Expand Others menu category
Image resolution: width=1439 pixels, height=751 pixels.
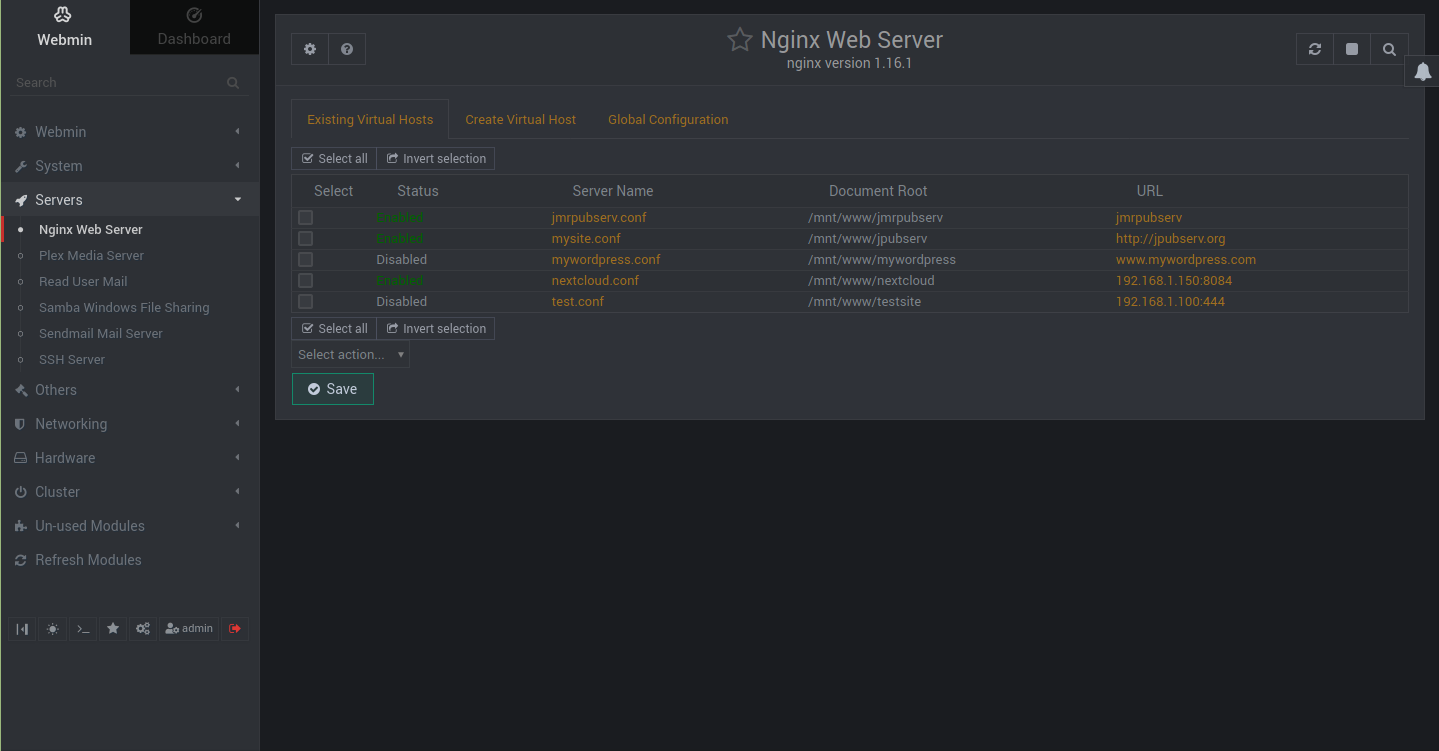pyautogui.click(x=129, y=390)
